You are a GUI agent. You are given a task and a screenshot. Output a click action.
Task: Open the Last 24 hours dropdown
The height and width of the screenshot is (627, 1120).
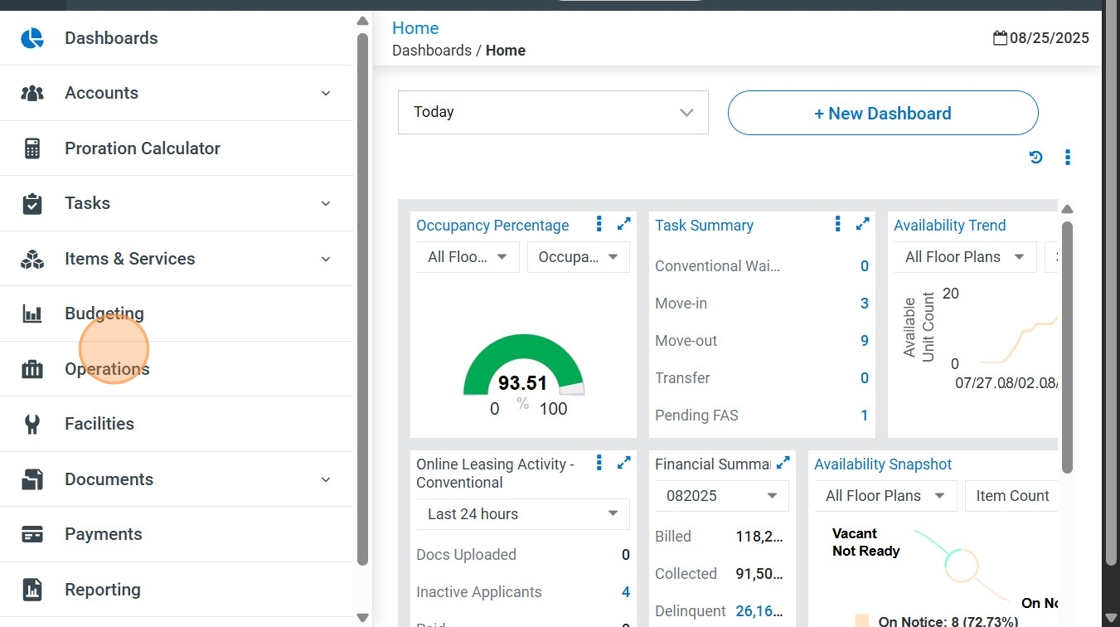tap(522, 514)
